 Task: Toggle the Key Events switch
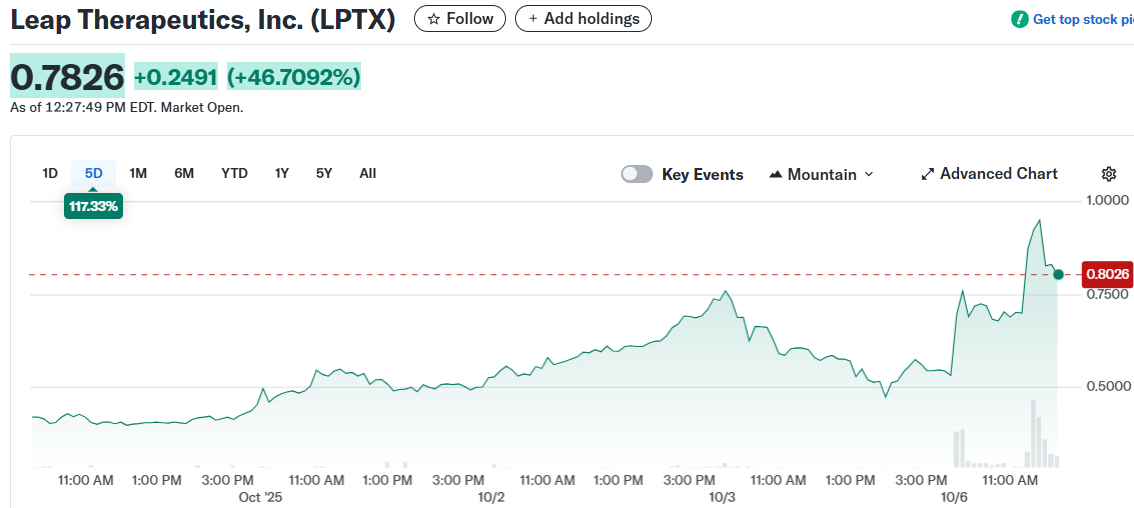click(x=637, y=174)
